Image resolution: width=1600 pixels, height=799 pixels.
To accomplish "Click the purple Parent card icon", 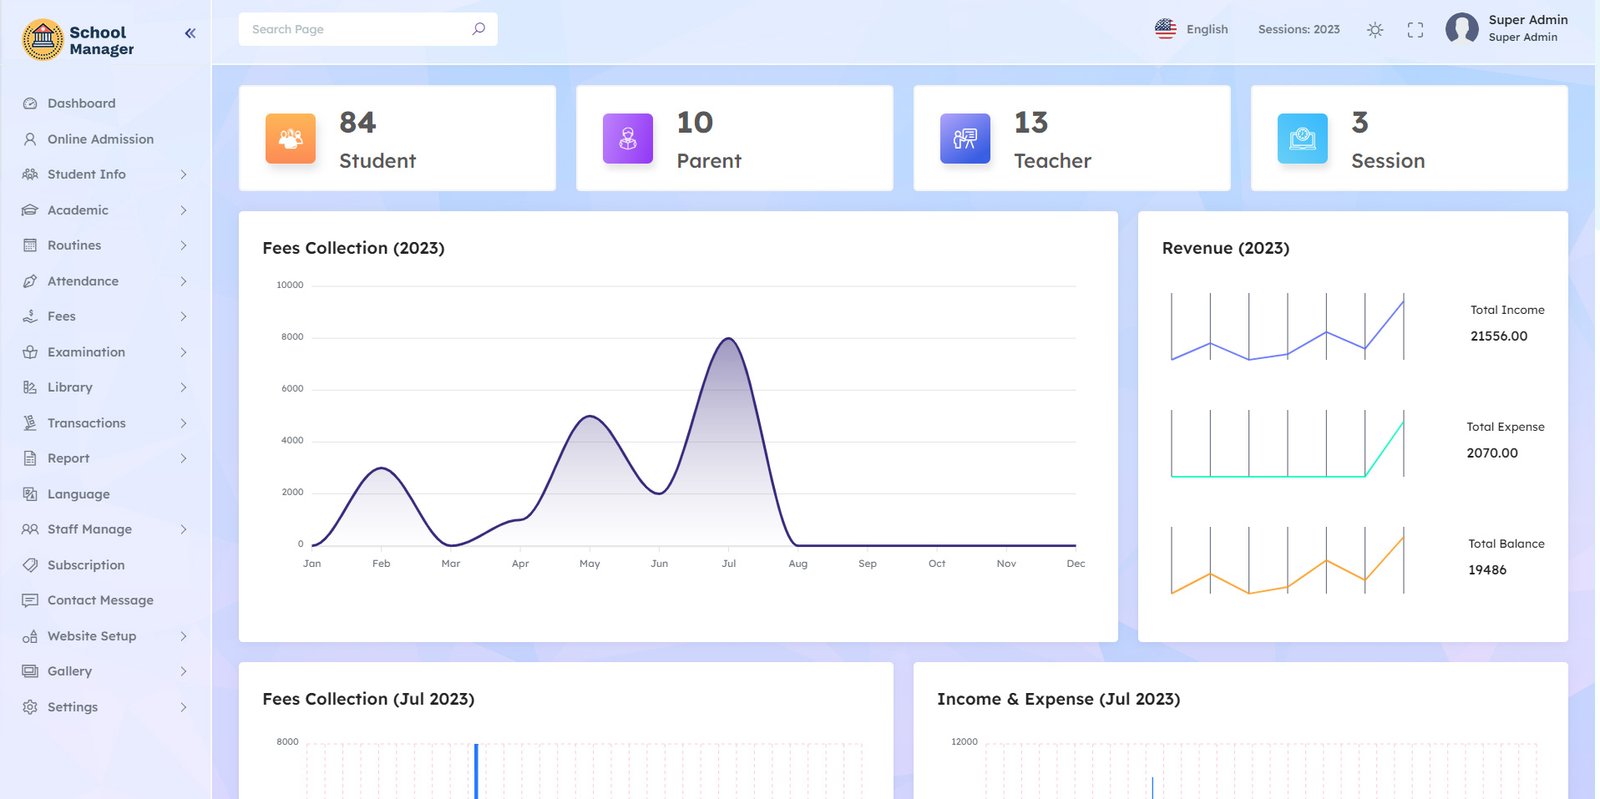I will (628, 138).
